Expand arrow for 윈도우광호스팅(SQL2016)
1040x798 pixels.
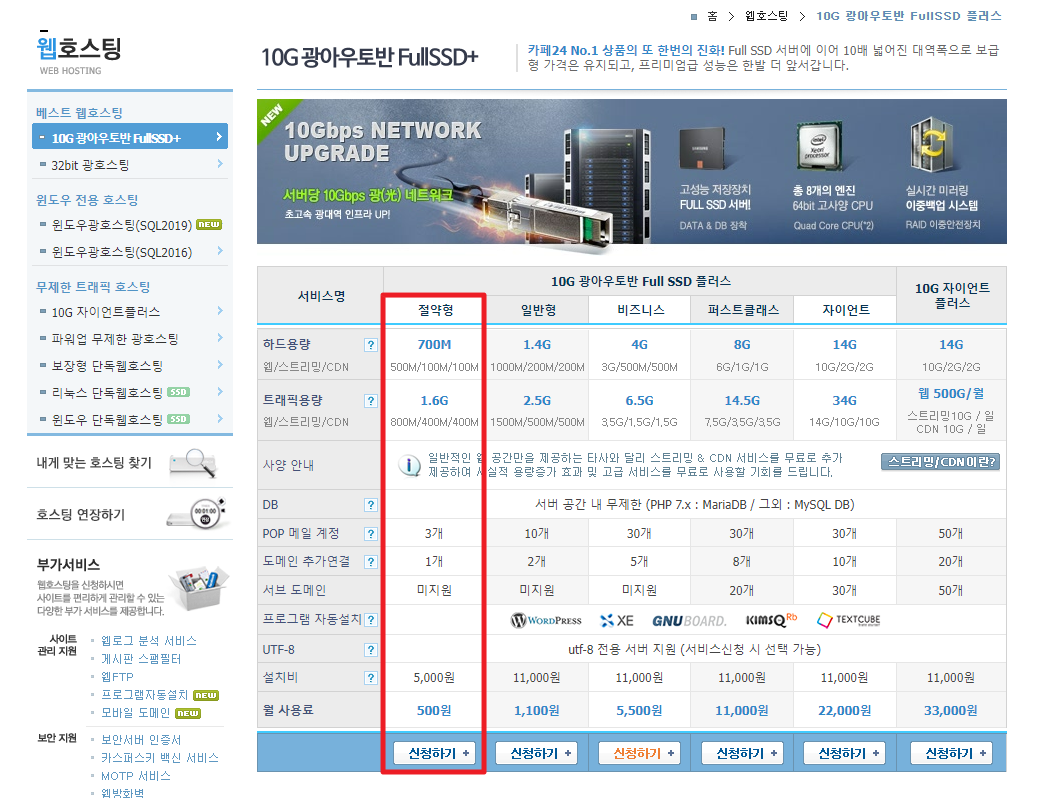click(220, 251)
